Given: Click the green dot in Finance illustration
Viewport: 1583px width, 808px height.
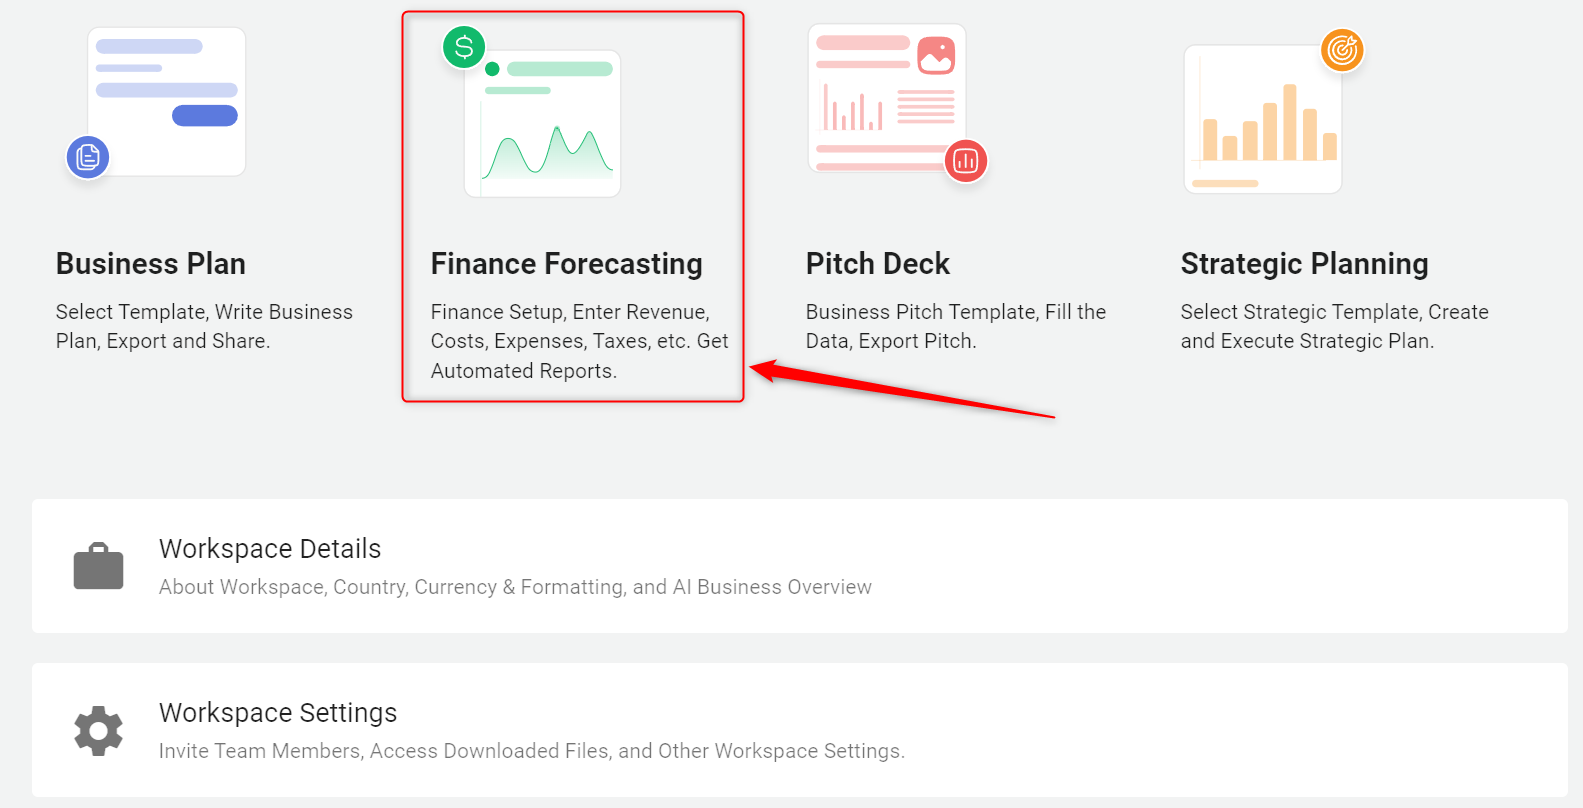Looking at the screenshot, I should [492, 69].
